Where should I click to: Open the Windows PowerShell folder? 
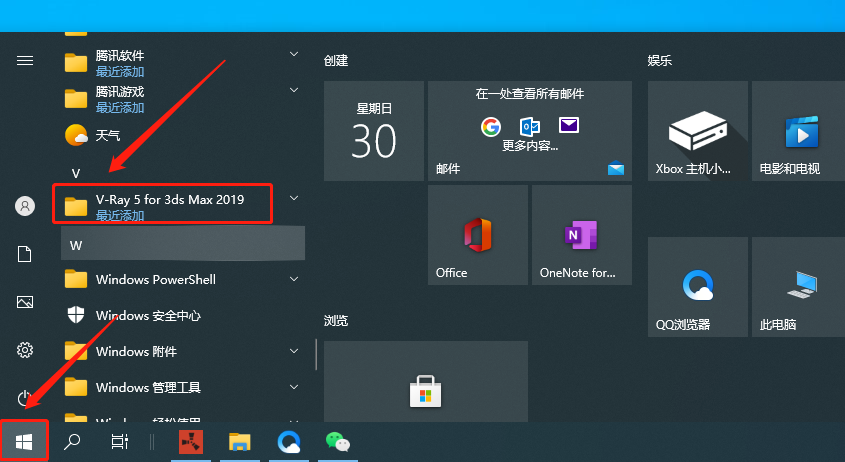183,279
